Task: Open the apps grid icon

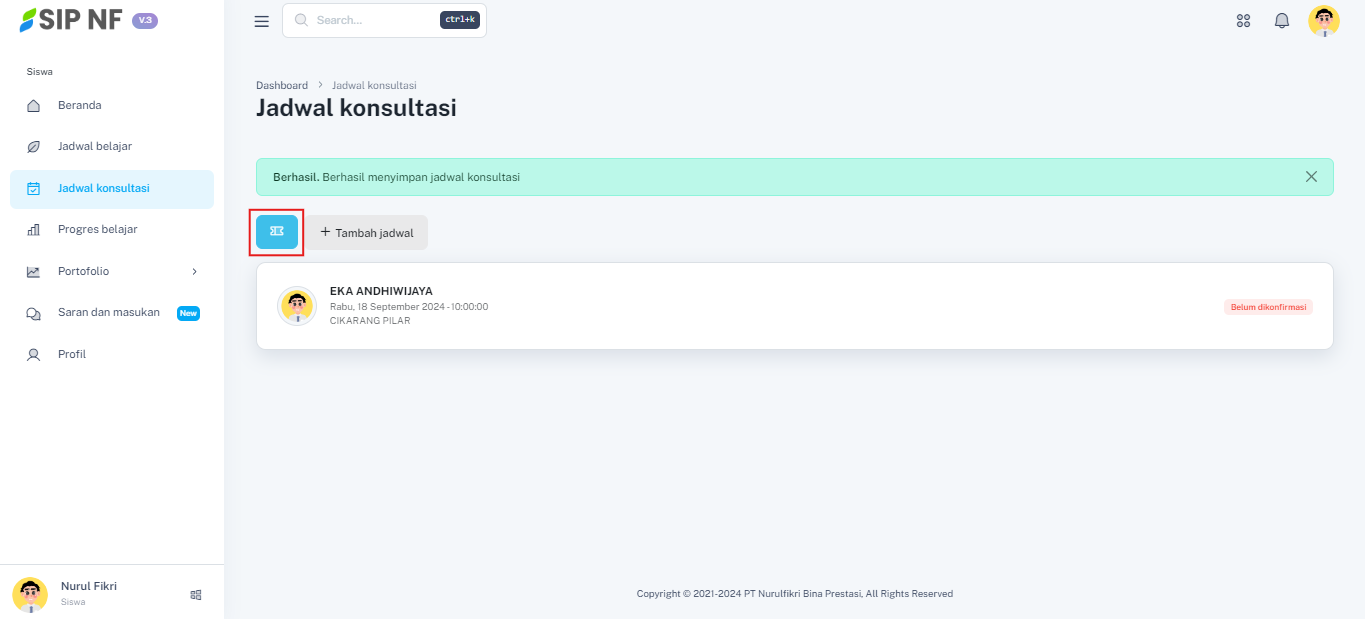Action: pyautogui.click(x=1243, y=21)
